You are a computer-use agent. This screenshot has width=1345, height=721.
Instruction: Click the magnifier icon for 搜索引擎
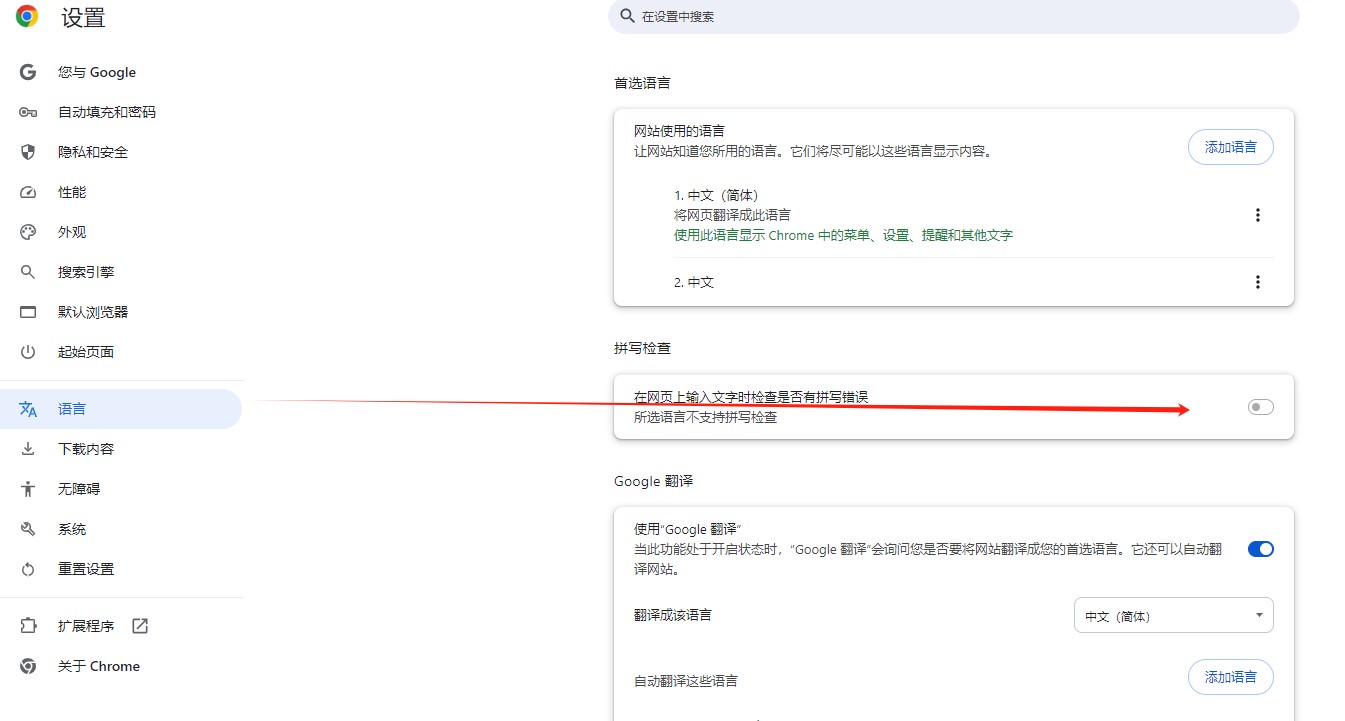[28, 272]
